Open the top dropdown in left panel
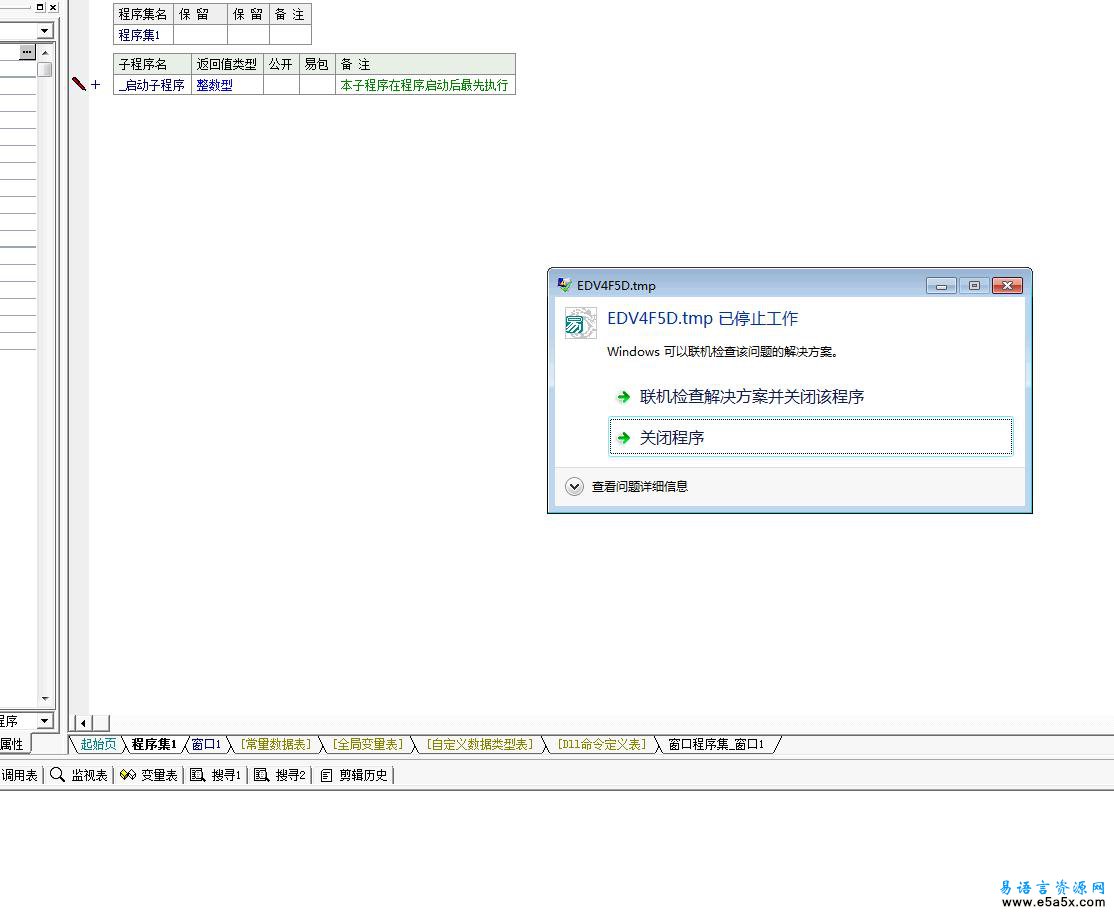 point(45,31)
